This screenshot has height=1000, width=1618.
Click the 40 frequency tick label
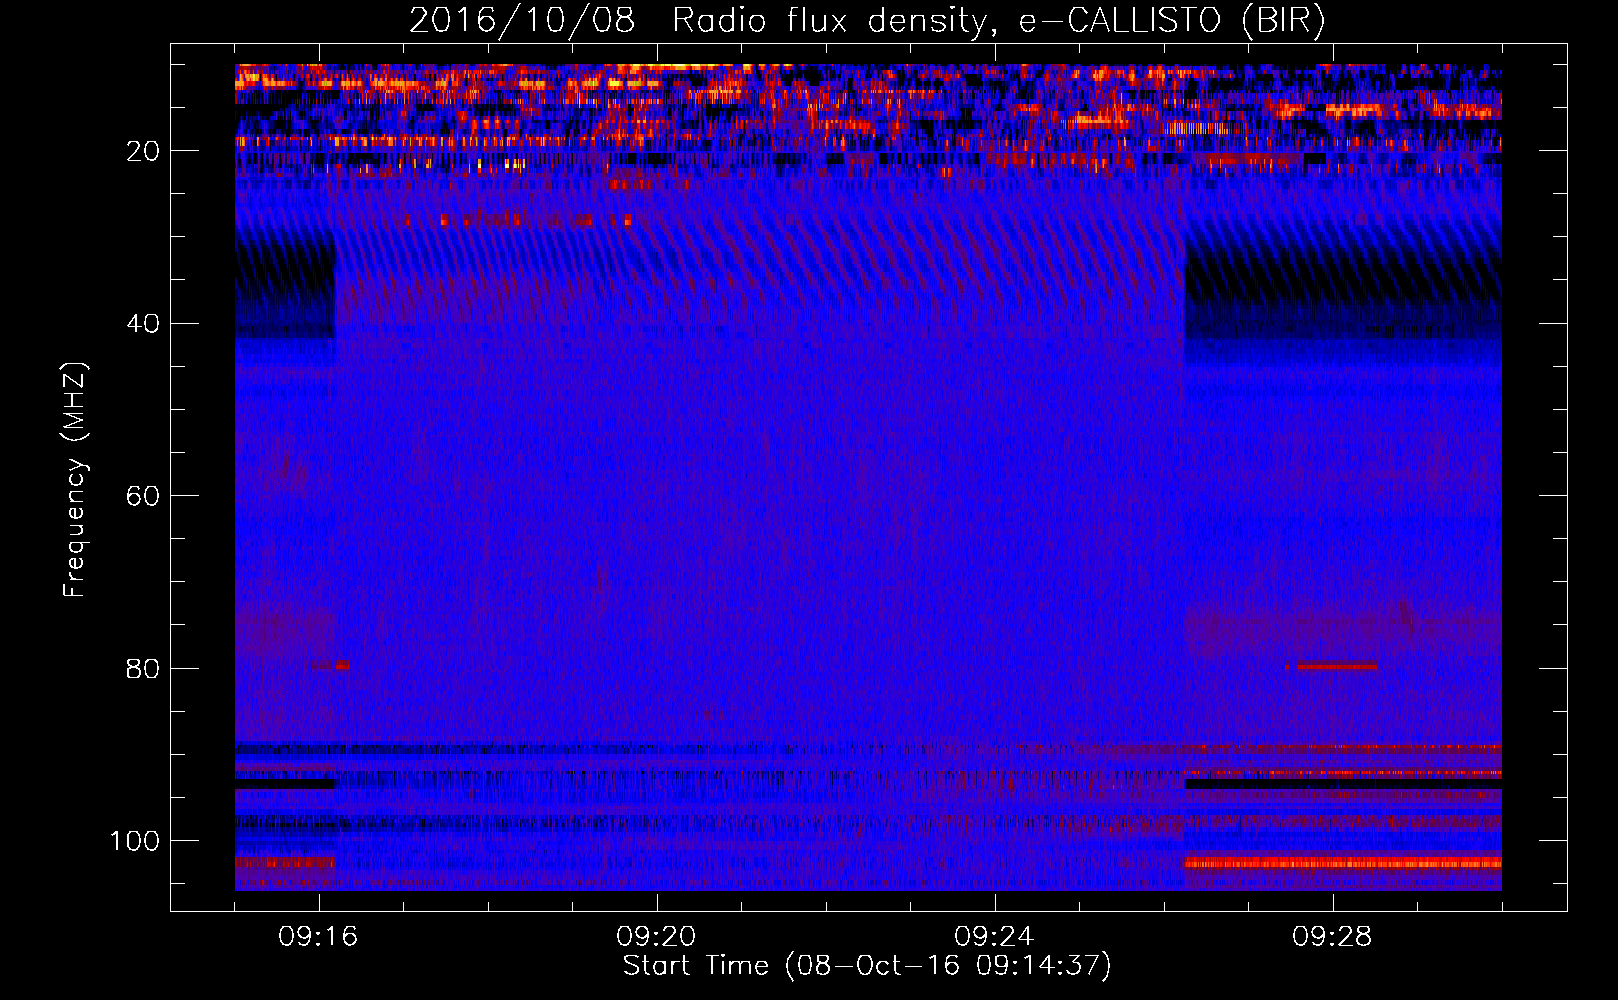pyautogui.click(x=144, y=324)
